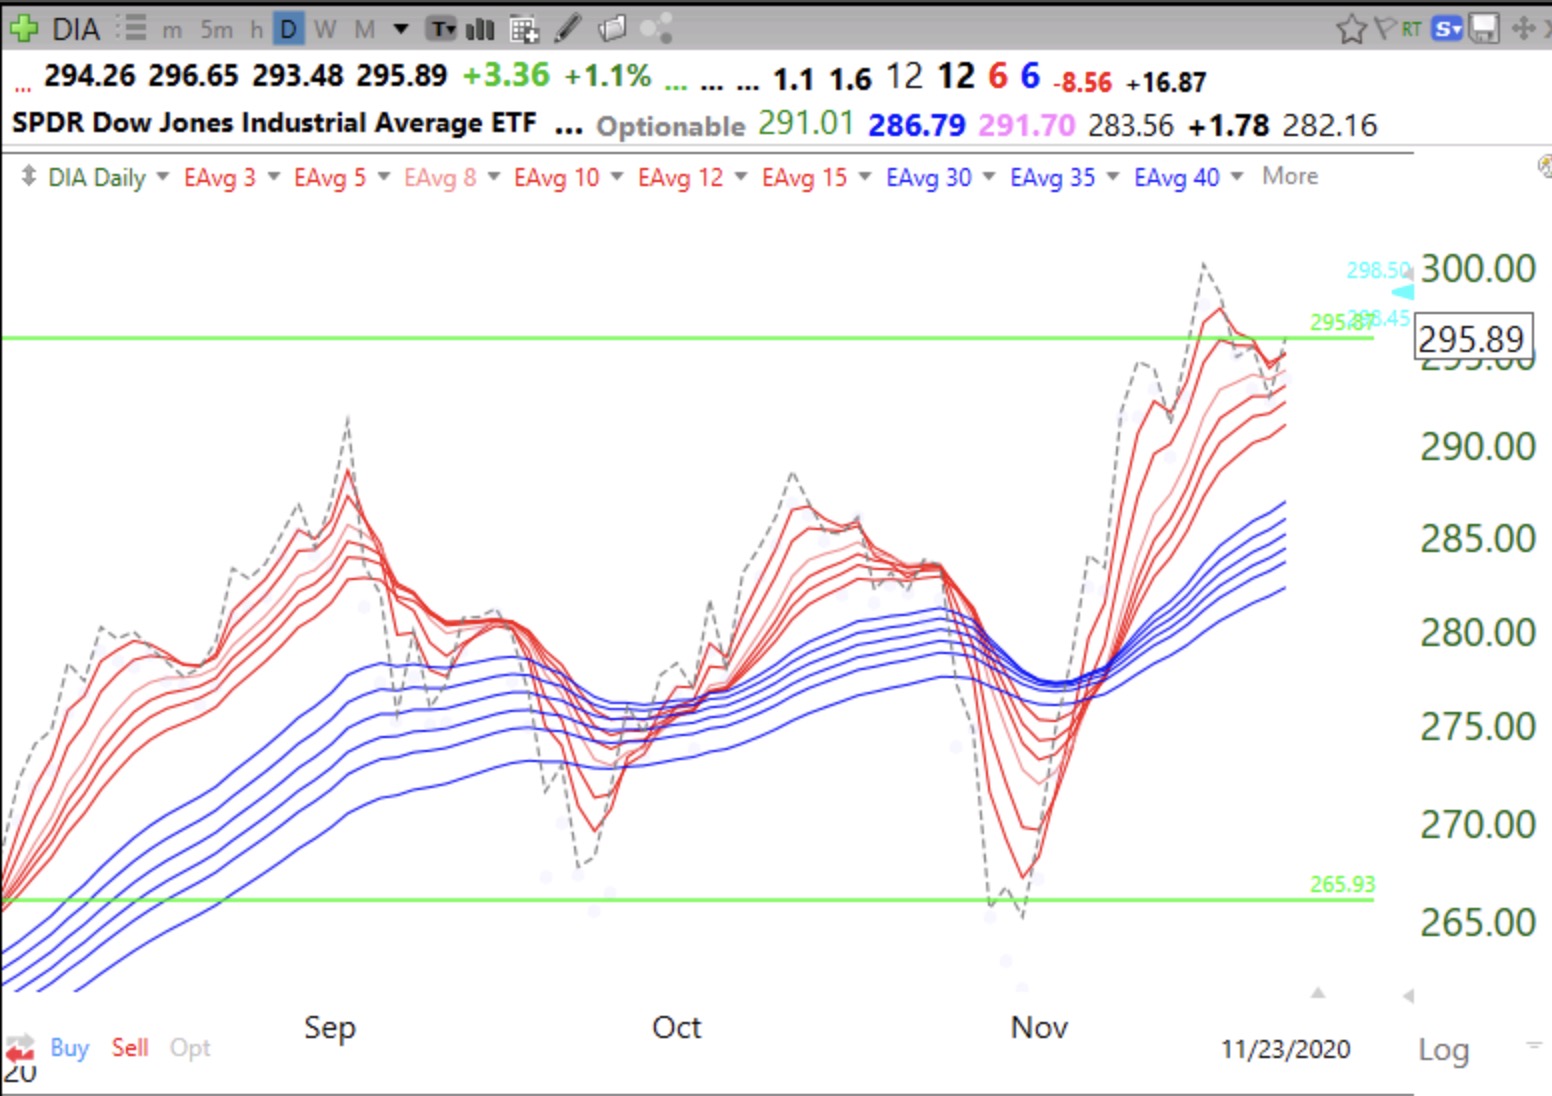Expand the EAvg 5 indicator dropdown
The height and width of the screenshot is (1096, 1552).
tap(383, 176)
